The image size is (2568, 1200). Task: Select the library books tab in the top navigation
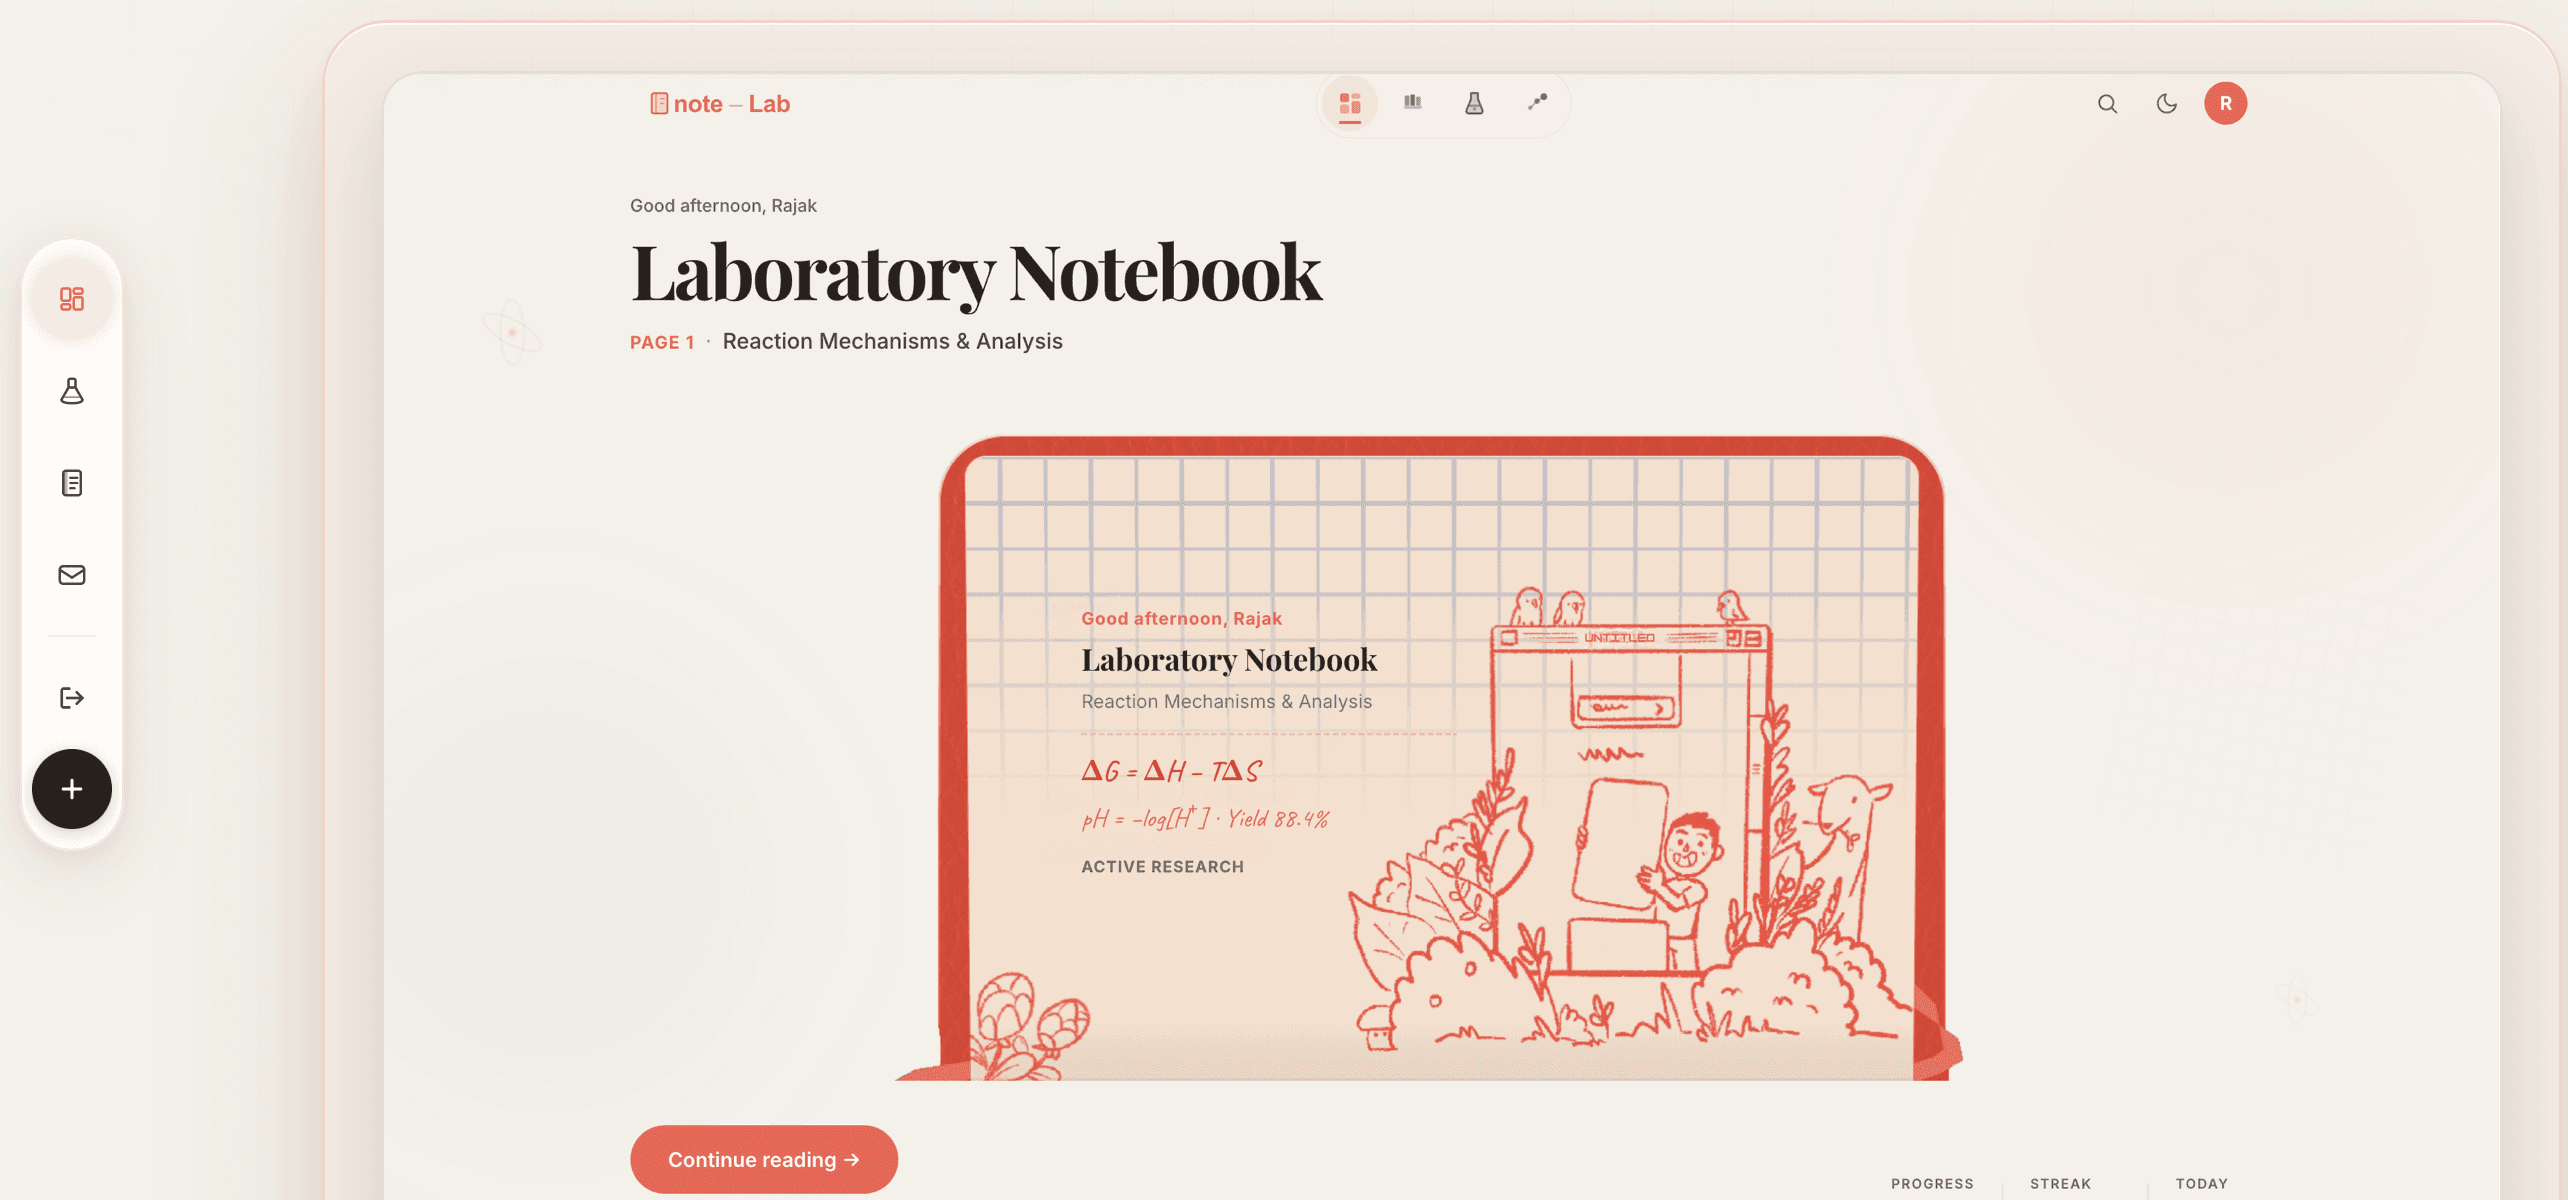coord(1412,102)
